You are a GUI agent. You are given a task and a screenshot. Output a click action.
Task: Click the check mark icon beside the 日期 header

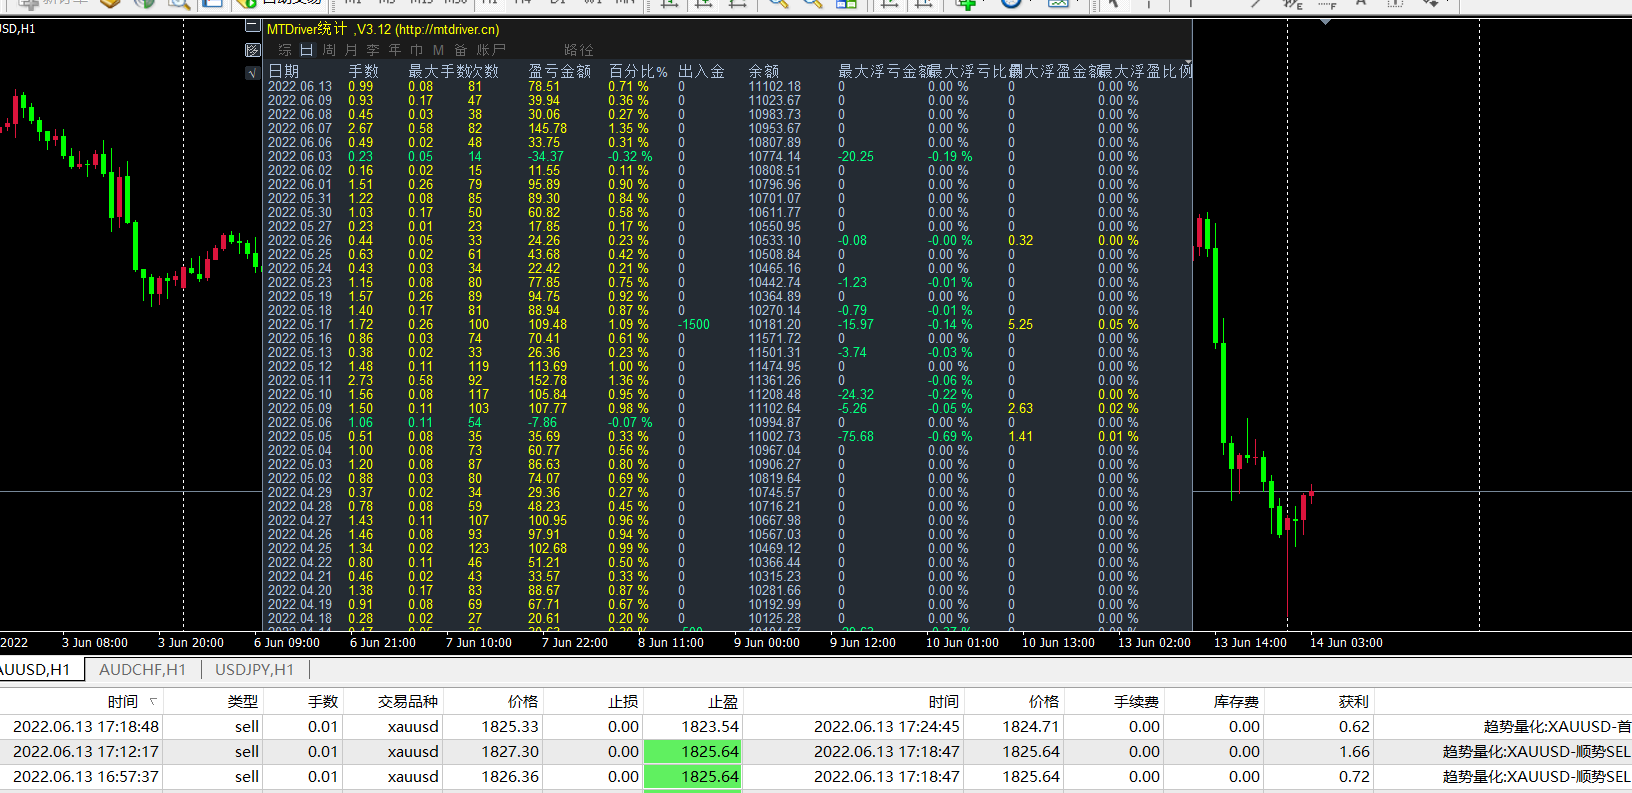[x=253, y=72]
